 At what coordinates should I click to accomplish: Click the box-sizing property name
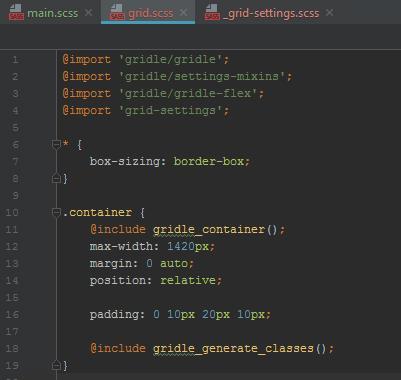[x=125, y=162]
